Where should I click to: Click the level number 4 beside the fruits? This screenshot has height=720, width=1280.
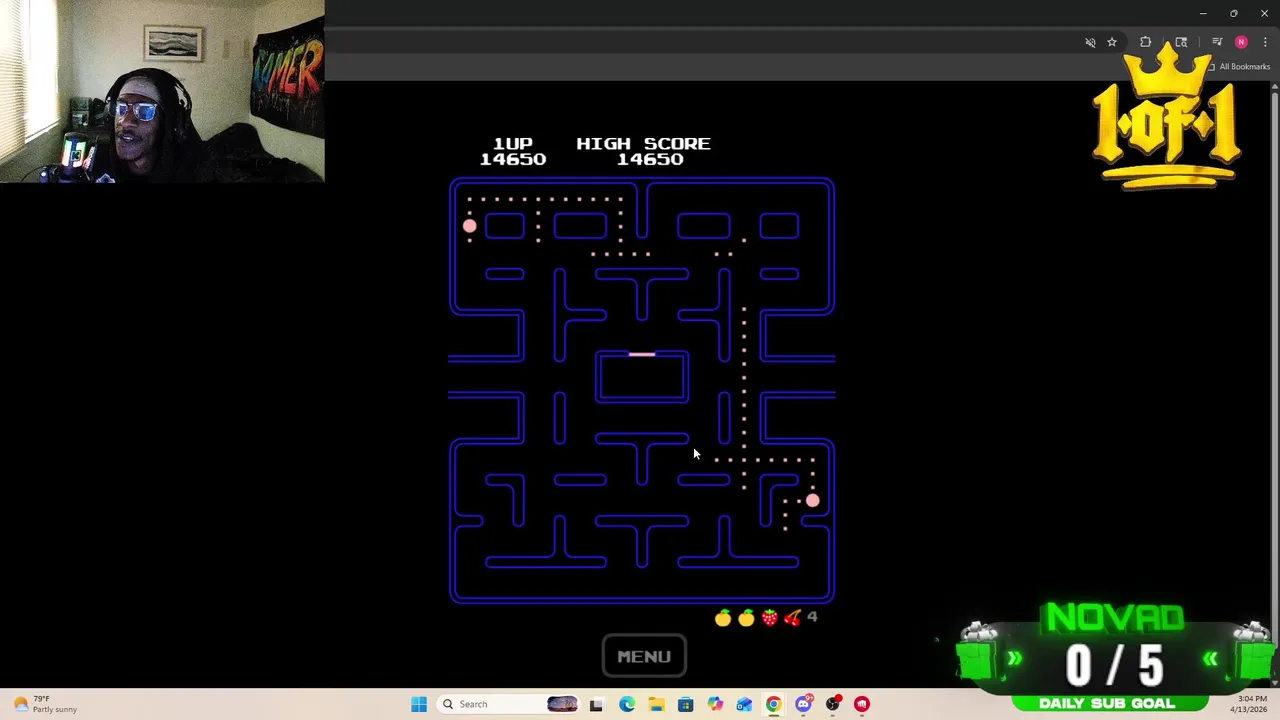coord(812,617)
